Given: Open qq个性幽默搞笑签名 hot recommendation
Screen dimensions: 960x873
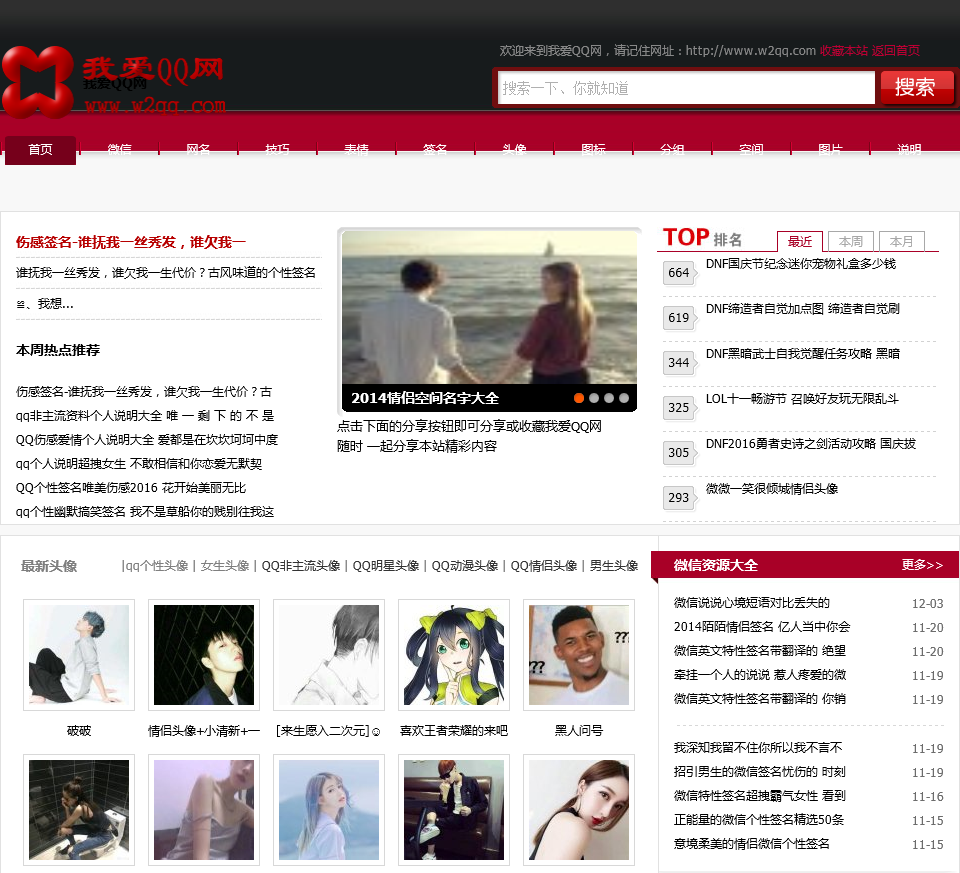Looking at the screenshot, I should [145, 512].
